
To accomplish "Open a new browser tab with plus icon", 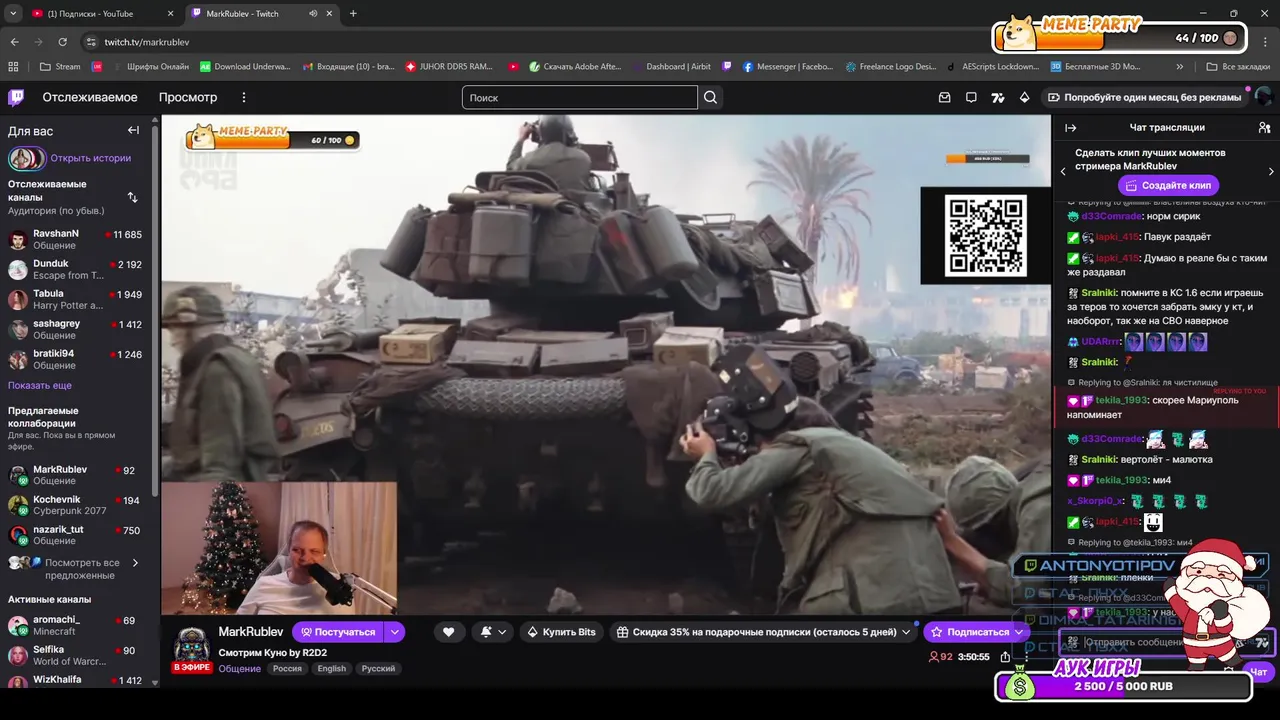I will (353, 13).
